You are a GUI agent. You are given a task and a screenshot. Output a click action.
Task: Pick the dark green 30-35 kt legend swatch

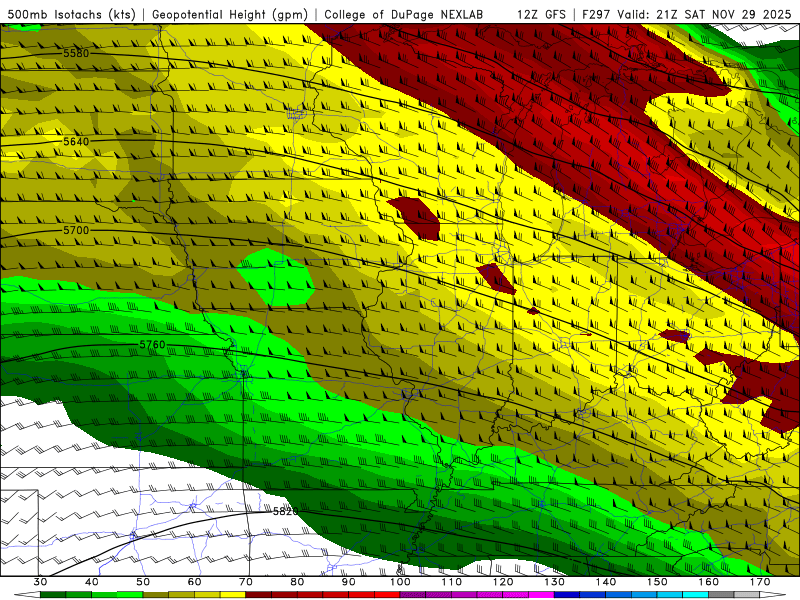pyautogui.click(x=53, y=595)
